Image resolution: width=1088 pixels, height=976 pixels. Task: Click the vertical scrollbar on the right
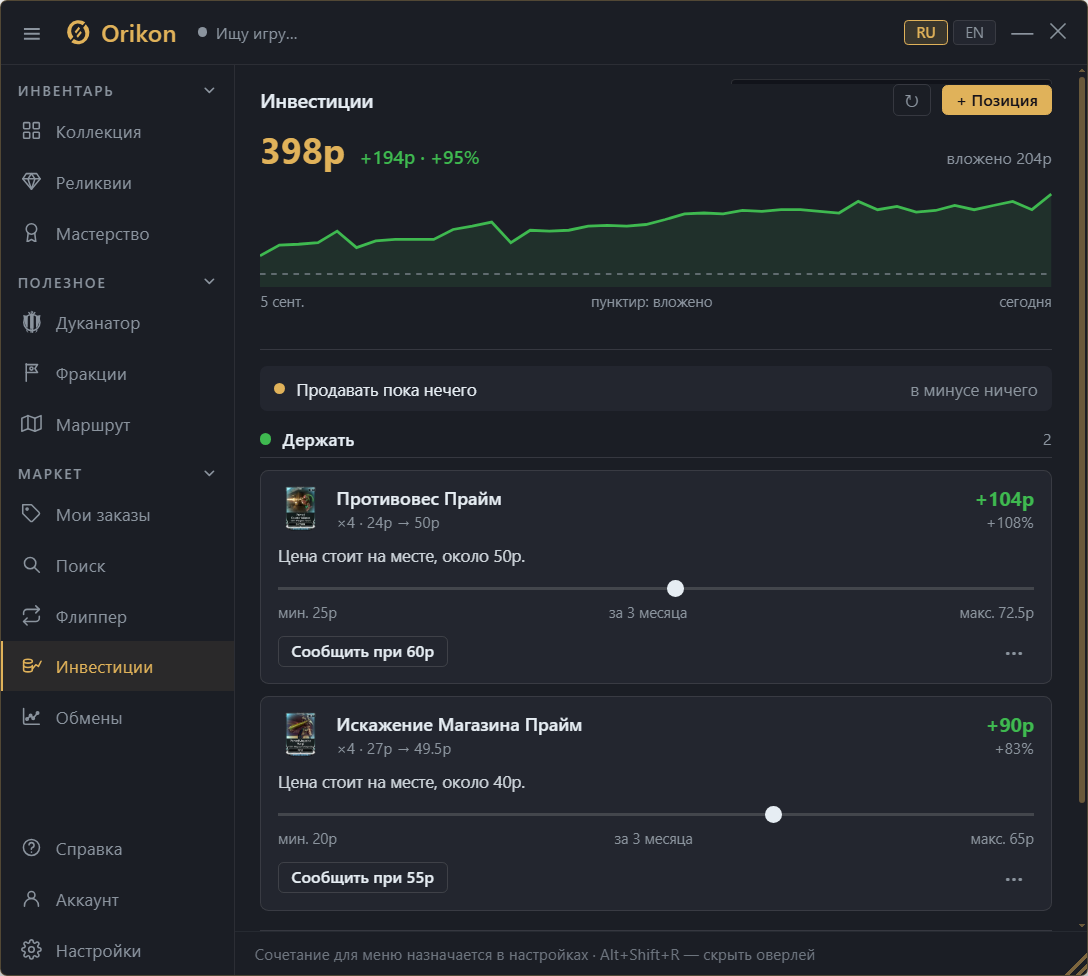(x=1082, y=438)
